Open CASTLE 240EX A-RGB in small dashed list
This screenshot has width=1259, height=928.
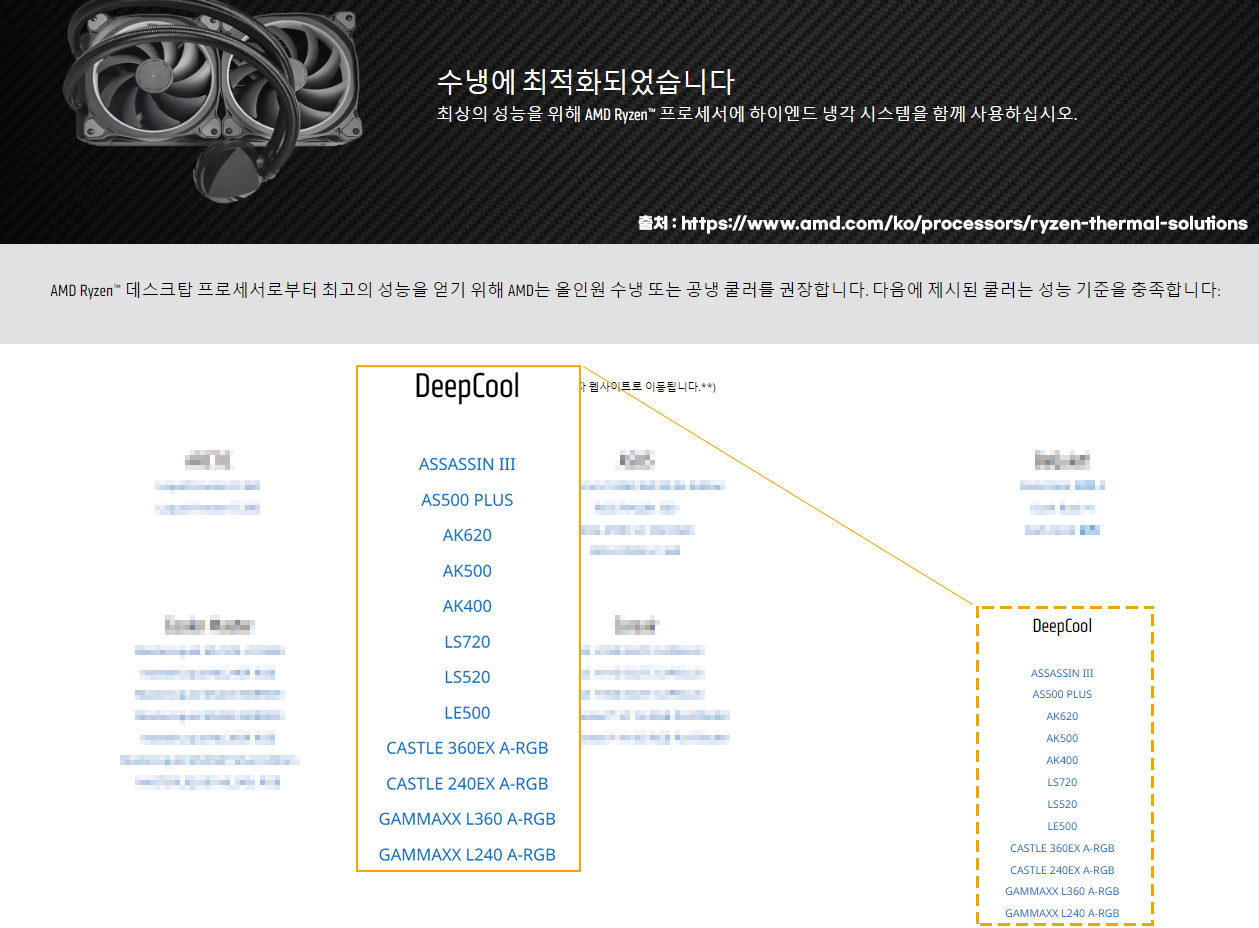point(1062,870)
